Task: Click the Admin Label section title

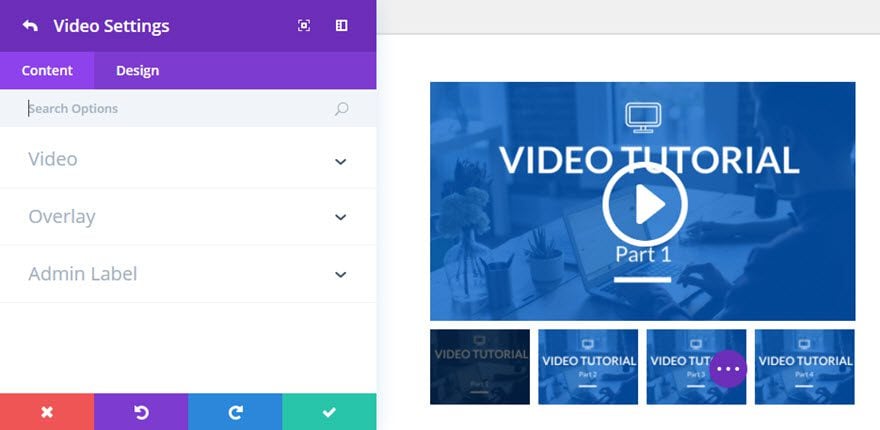Action: click(x=82, y=274)
